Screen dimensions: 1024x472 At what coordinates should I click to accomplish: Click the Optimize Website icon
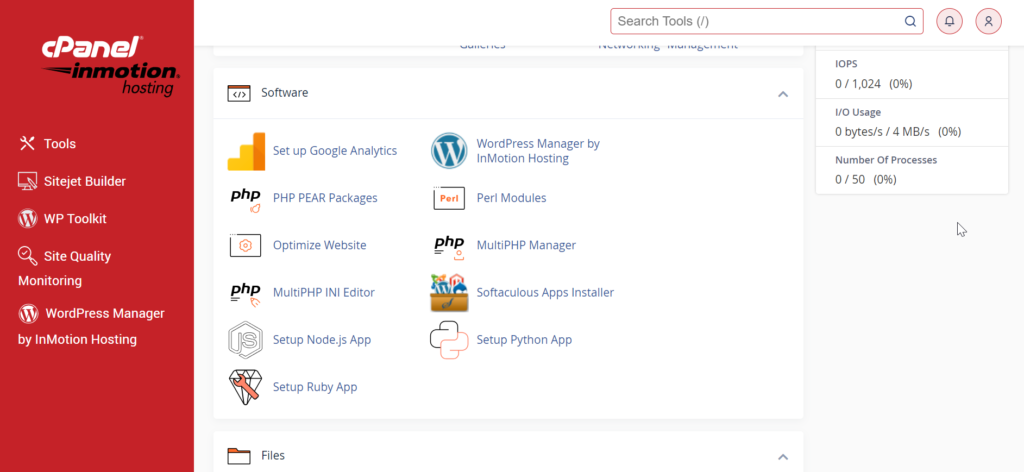click(x=245, y=245)
